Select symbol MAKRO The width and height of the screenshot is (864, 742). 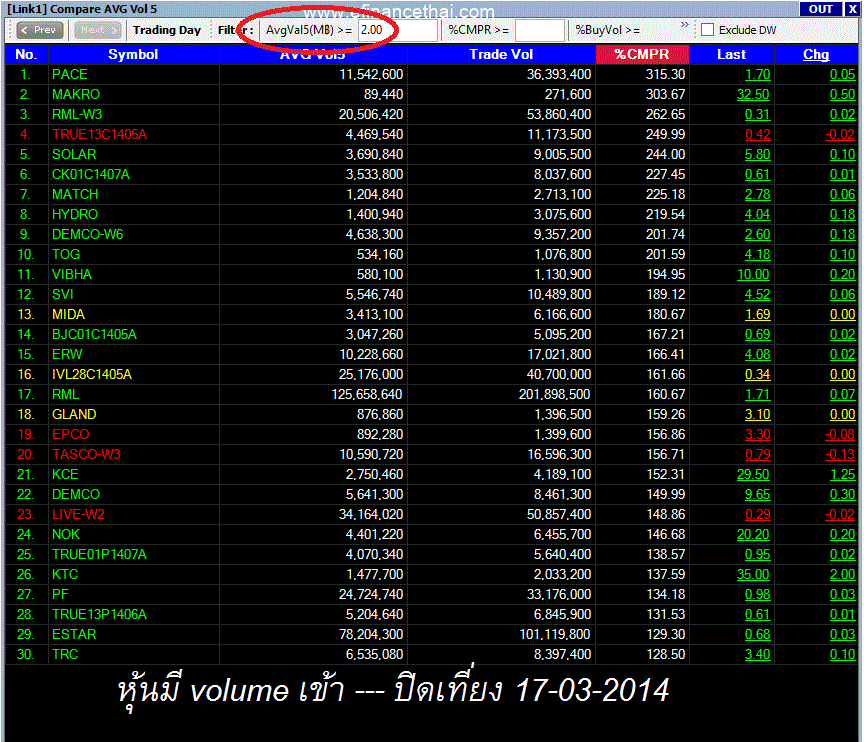coord(76,94)
